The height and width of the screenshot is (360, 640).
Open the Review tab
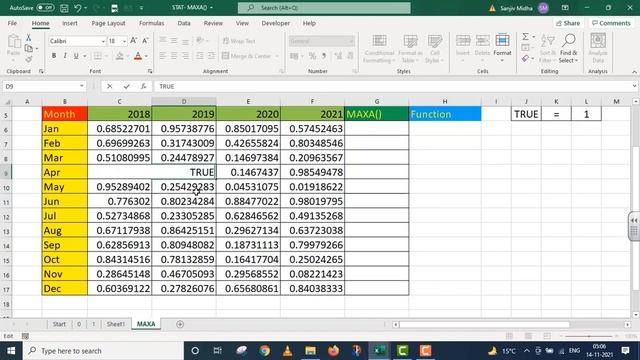pos(213,23)
